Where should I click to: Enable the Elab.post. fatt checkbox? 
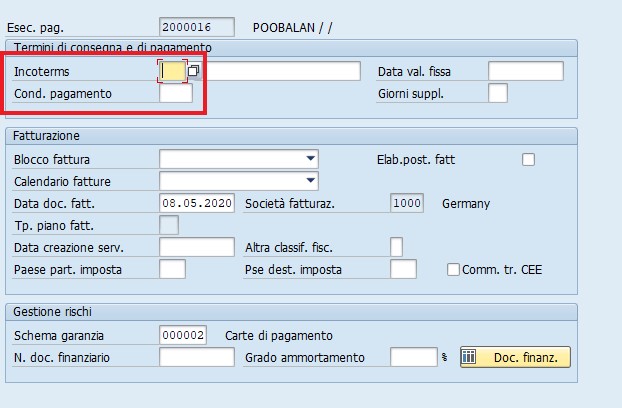point(528,159)
